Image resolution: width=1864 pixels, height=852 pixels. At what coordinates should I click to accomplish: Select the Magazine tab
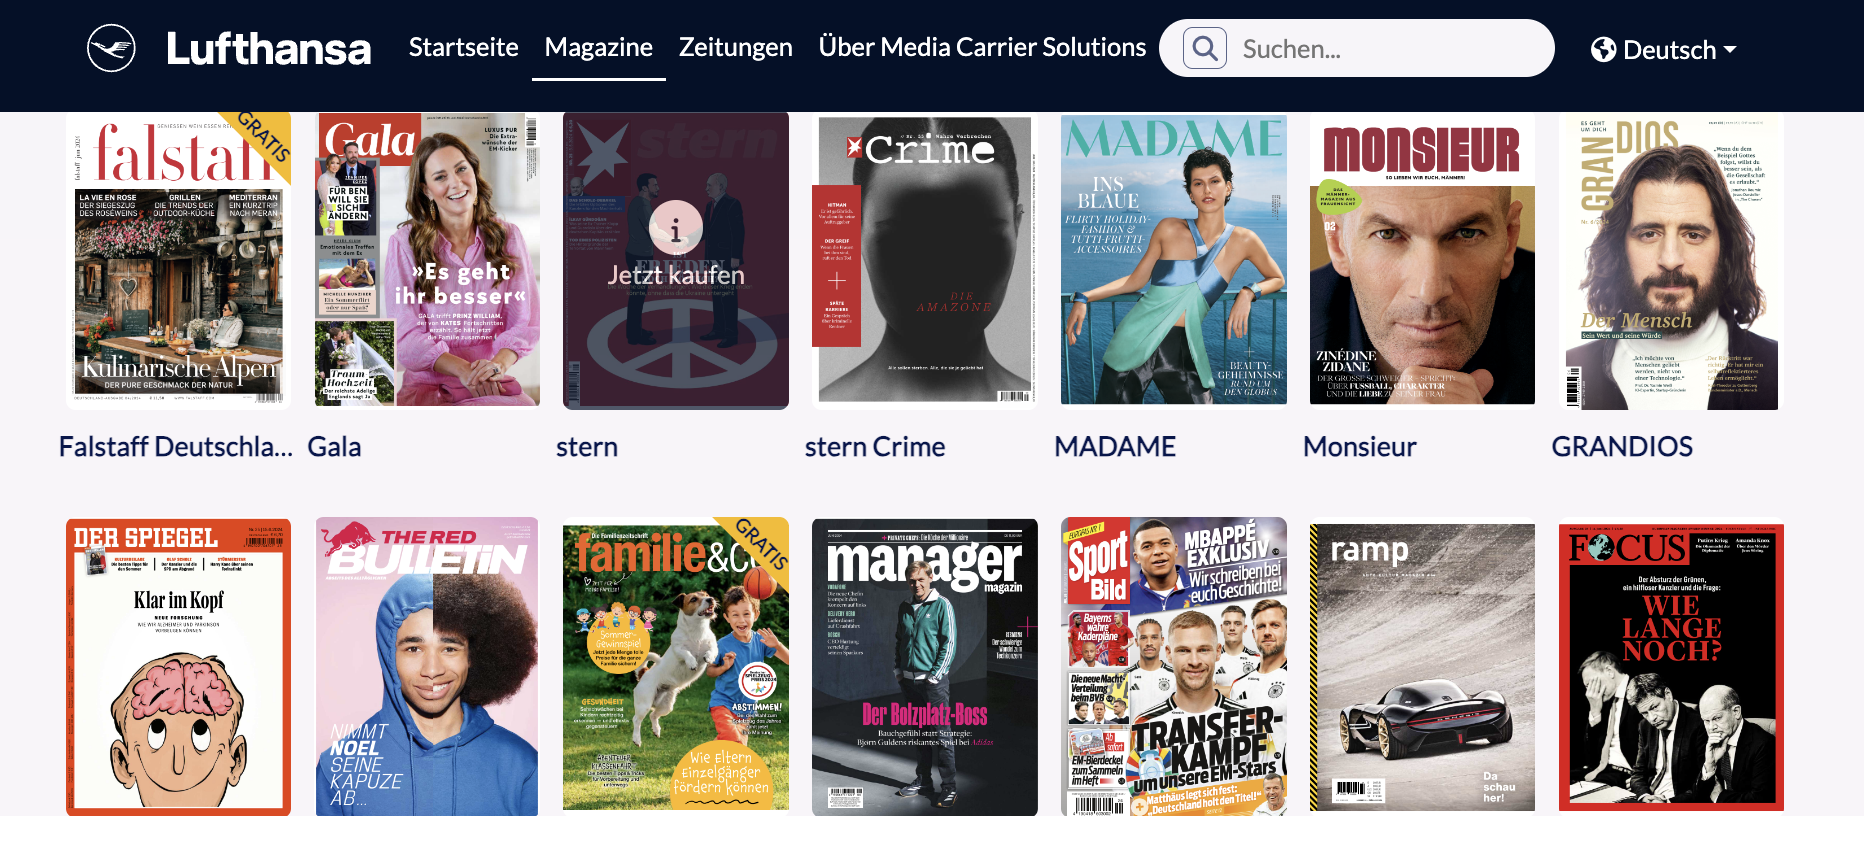tap(599, 47)
